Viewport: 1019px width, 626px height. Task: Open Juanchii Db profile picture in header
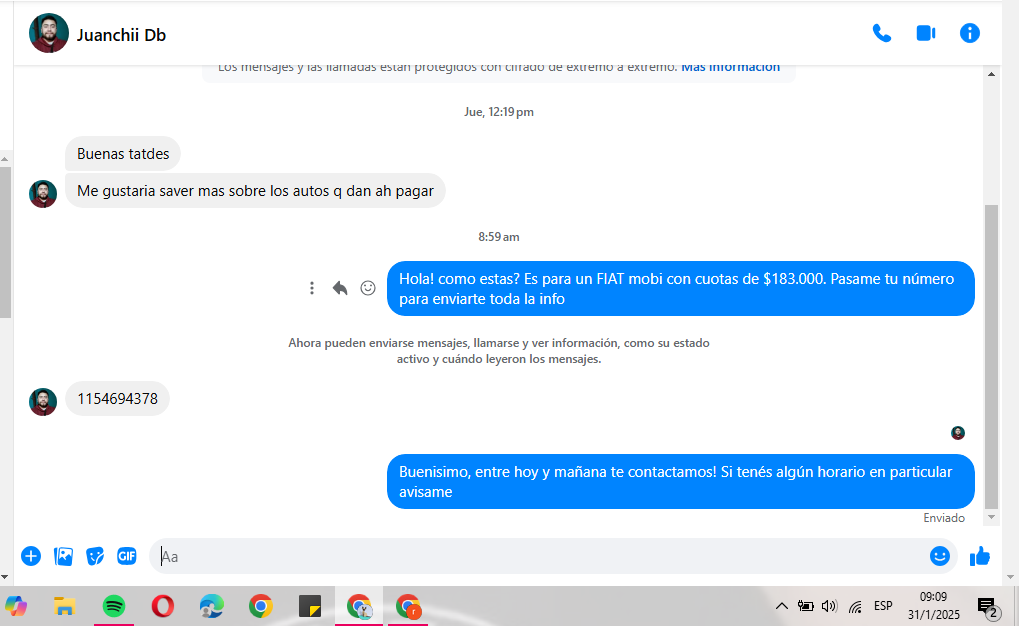click(49, 33)
